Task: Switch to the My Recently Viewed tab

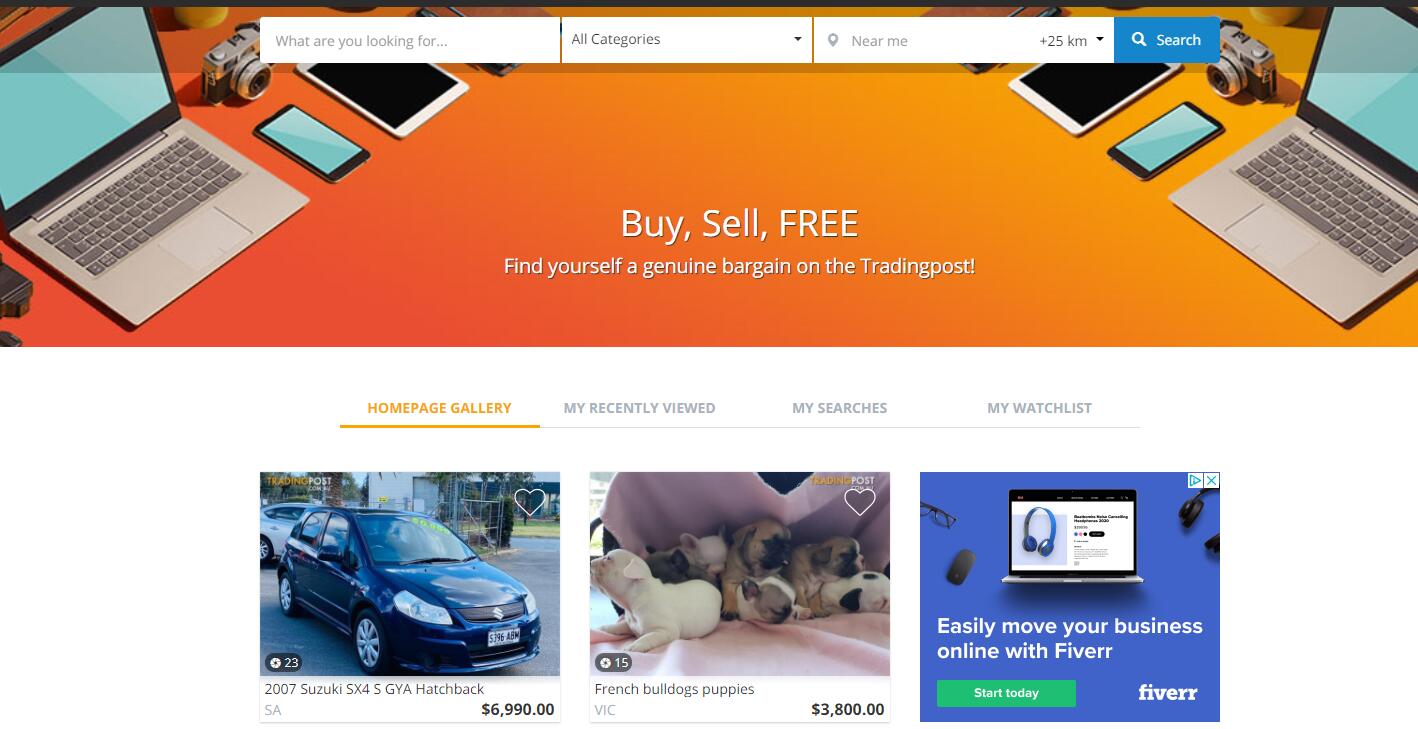Action: [639, 408]
